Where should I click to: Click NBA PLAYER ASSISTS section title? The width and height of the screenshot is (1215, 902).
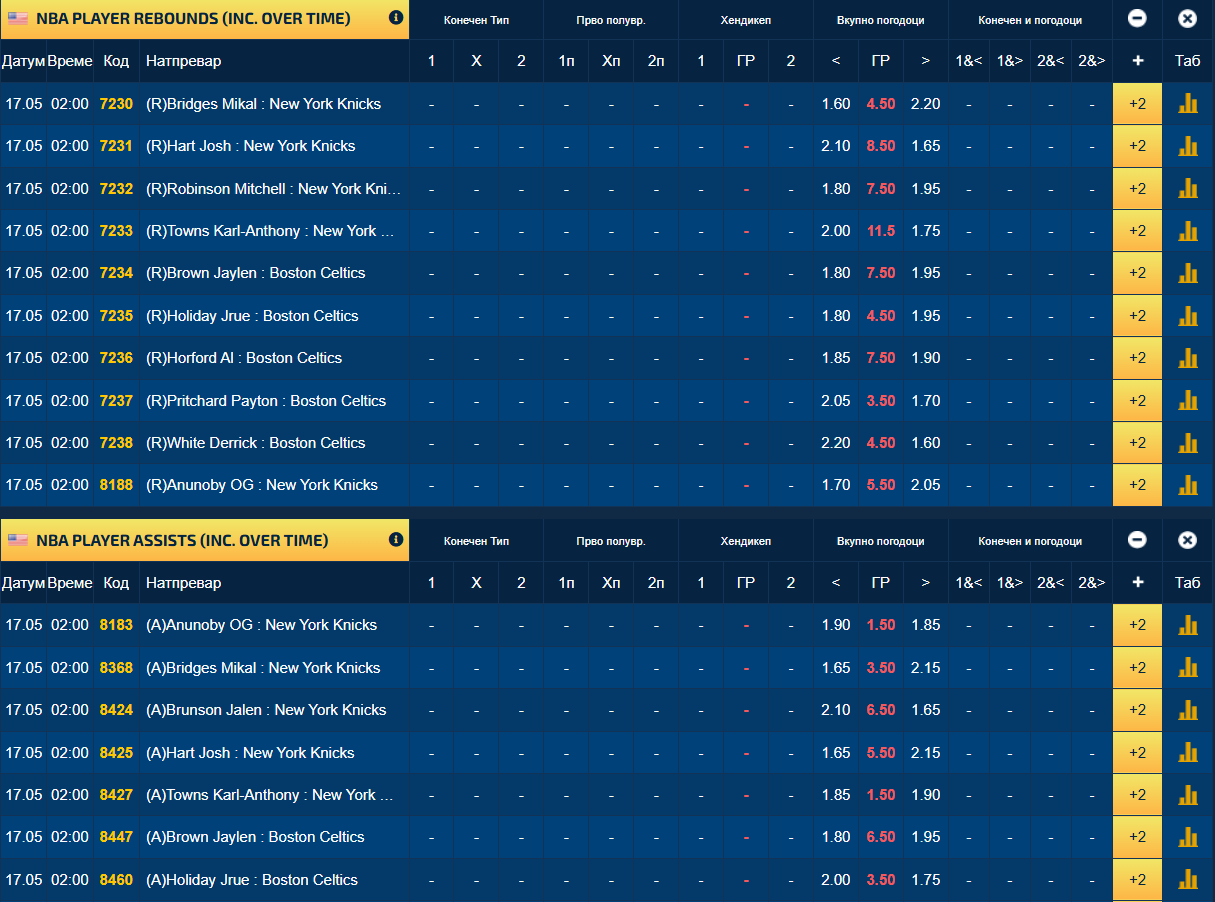(182, 541)
